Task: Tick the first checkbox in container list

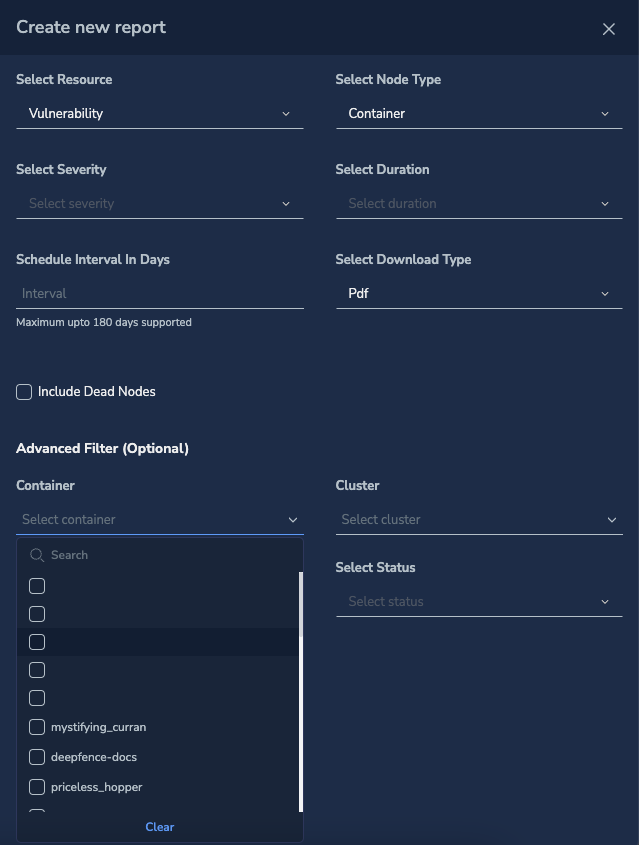Action: [x=37, y=586]
